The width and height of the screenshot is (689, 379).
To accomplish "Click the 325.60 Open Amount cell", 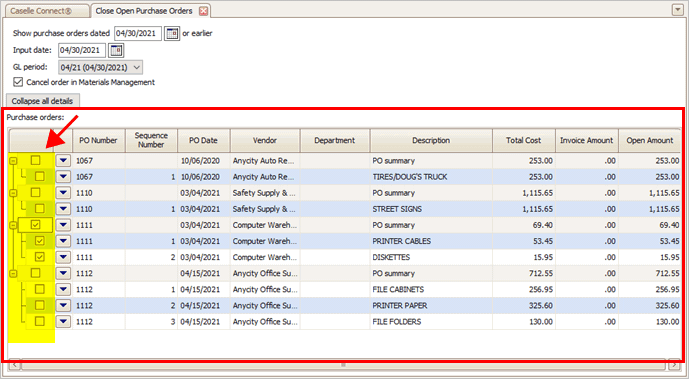I will (650, 305).
